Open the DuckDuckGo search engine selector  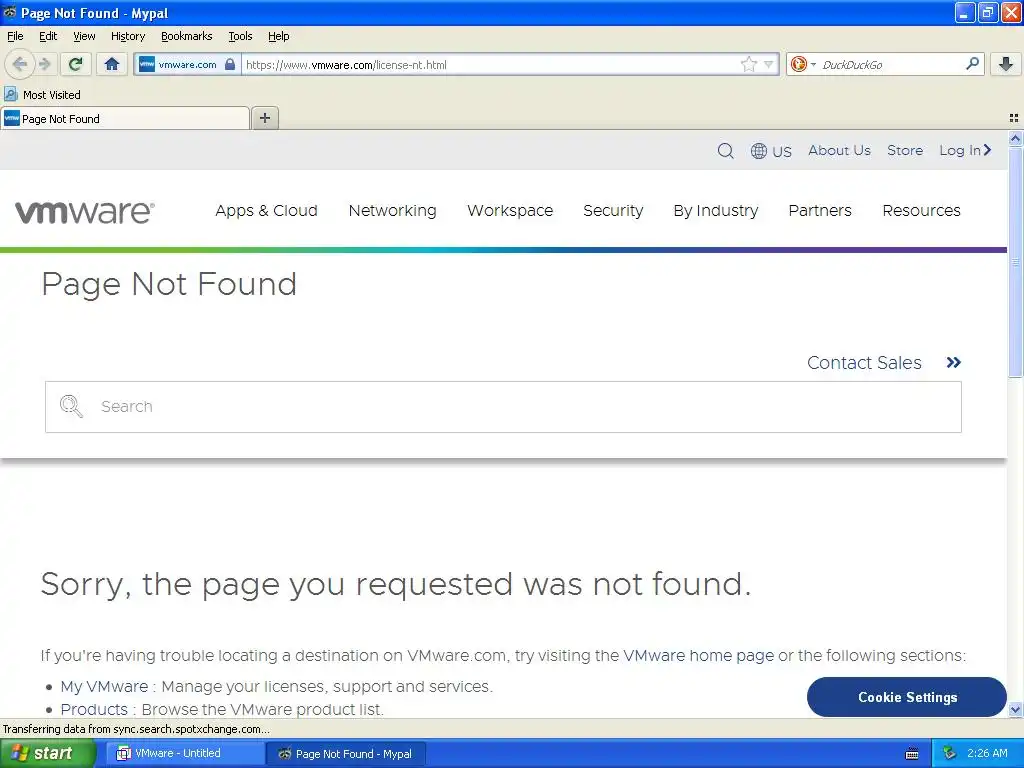(x=803, y=64)
